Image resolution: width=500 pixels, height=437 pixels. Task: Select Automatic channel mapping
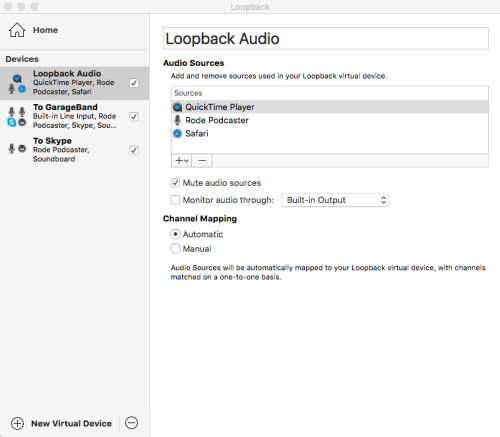tap(175, 234)
